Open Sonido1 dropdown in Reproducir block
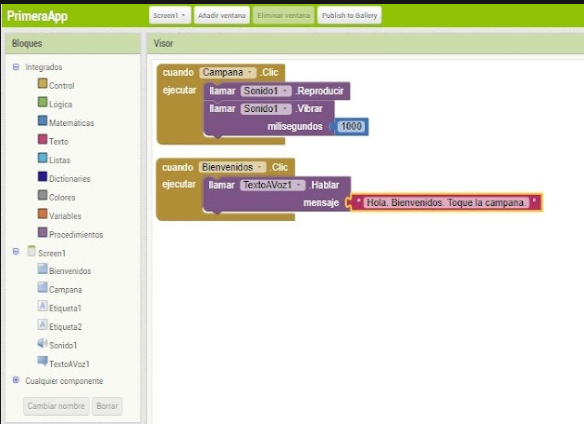 pos(266,91)
